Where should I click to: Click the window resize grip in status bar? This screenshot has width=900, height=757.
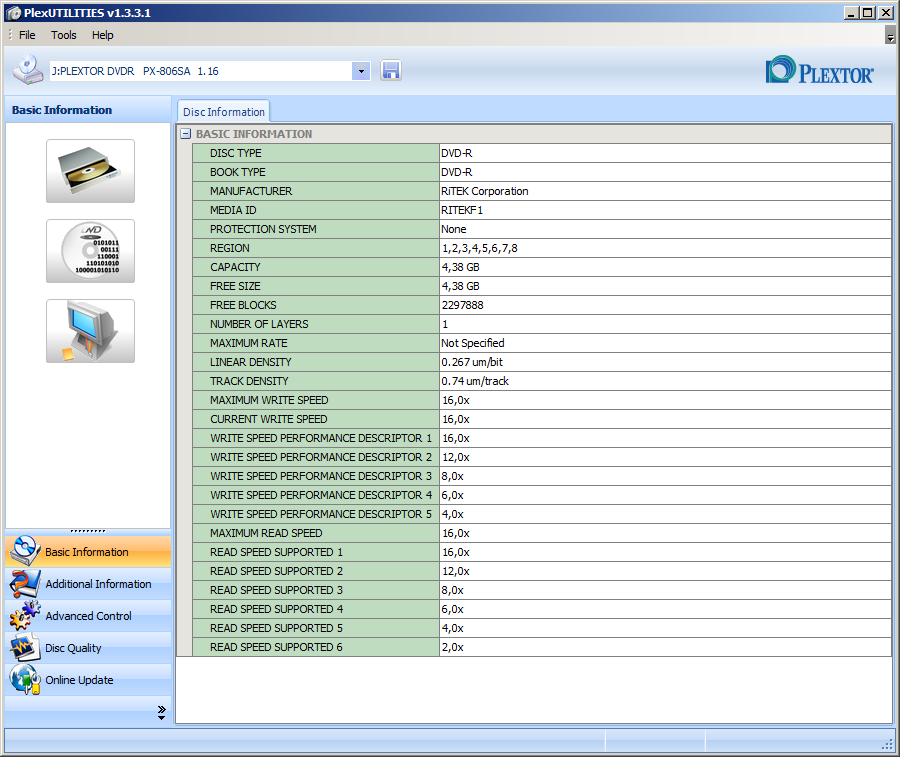pyautogui.click(x=887, y=744)
